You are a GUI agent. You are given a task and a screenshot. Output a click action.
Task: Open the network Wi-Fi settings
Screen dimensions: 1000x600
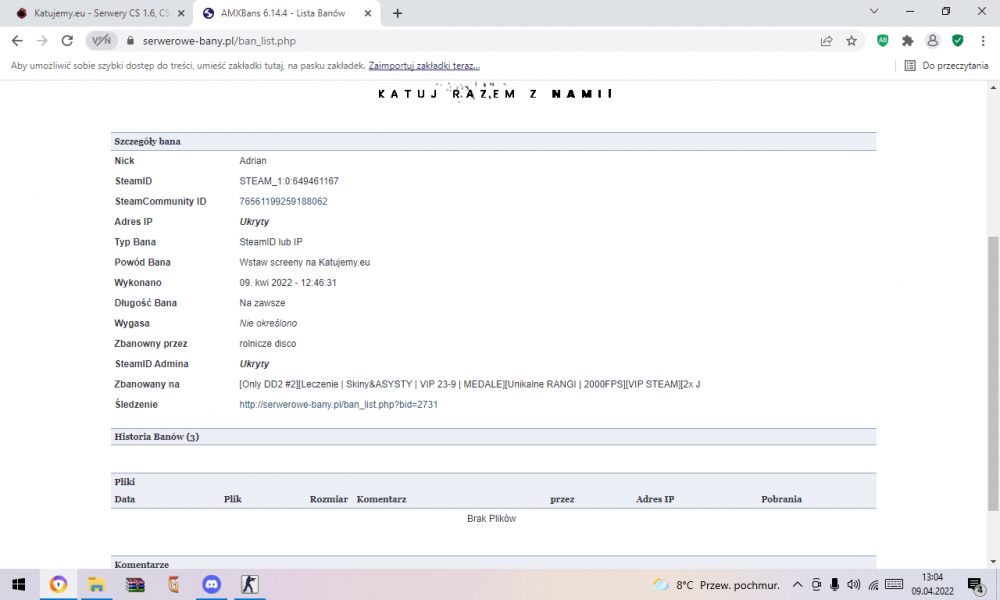[x=873, y=585]
